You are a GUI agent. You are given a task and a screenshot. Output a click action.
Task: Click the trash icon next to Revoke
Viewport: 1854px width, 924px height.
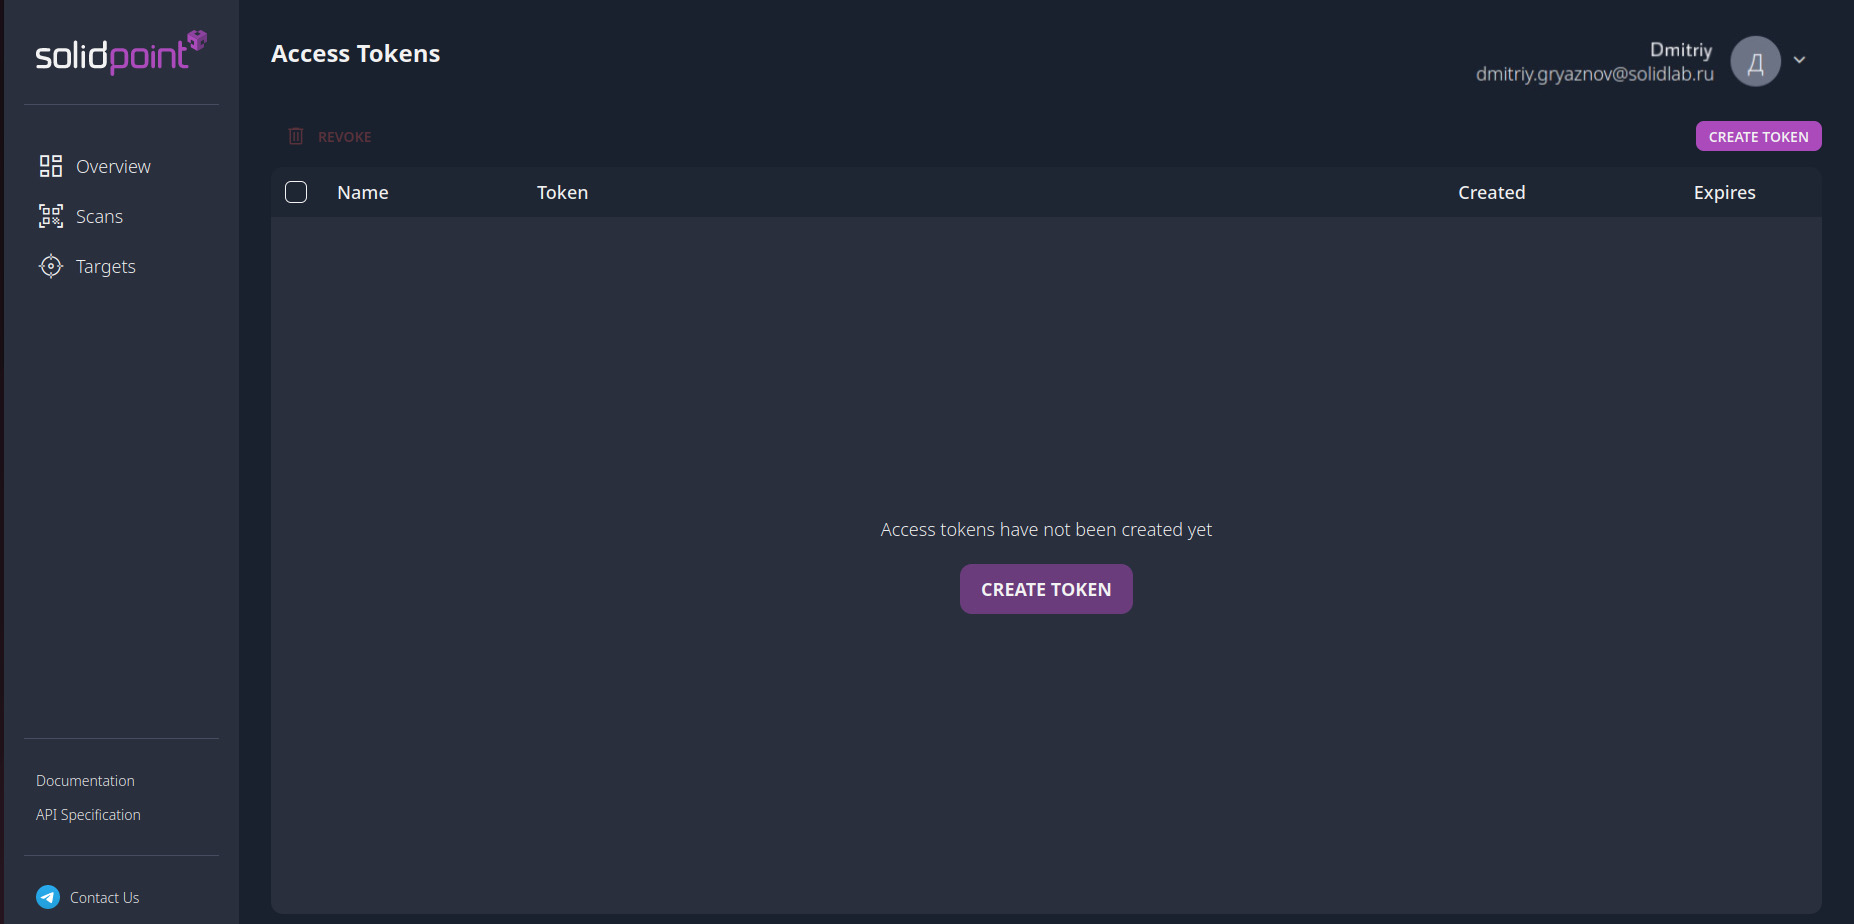(296, 136)
